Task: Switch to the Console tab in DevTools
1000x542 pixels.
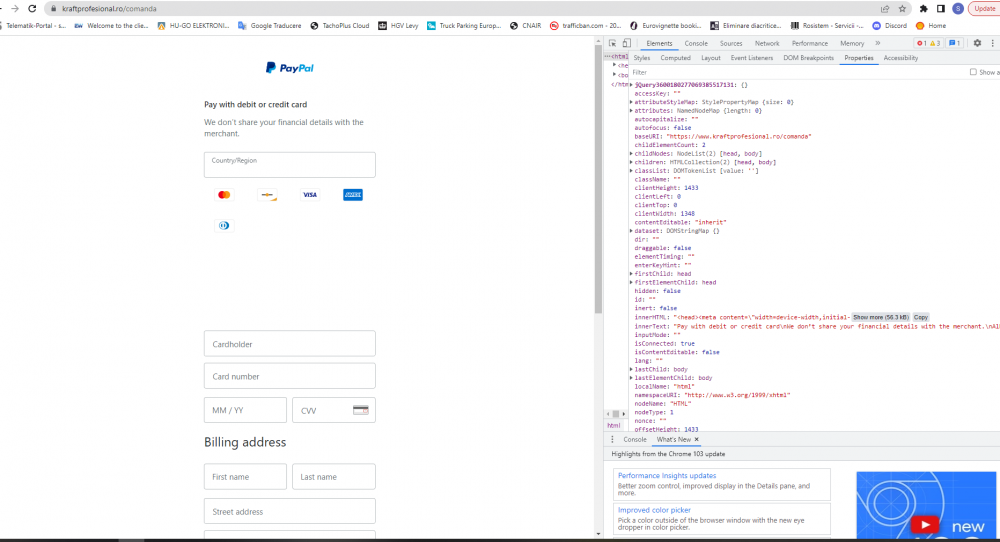Action: 696,43
